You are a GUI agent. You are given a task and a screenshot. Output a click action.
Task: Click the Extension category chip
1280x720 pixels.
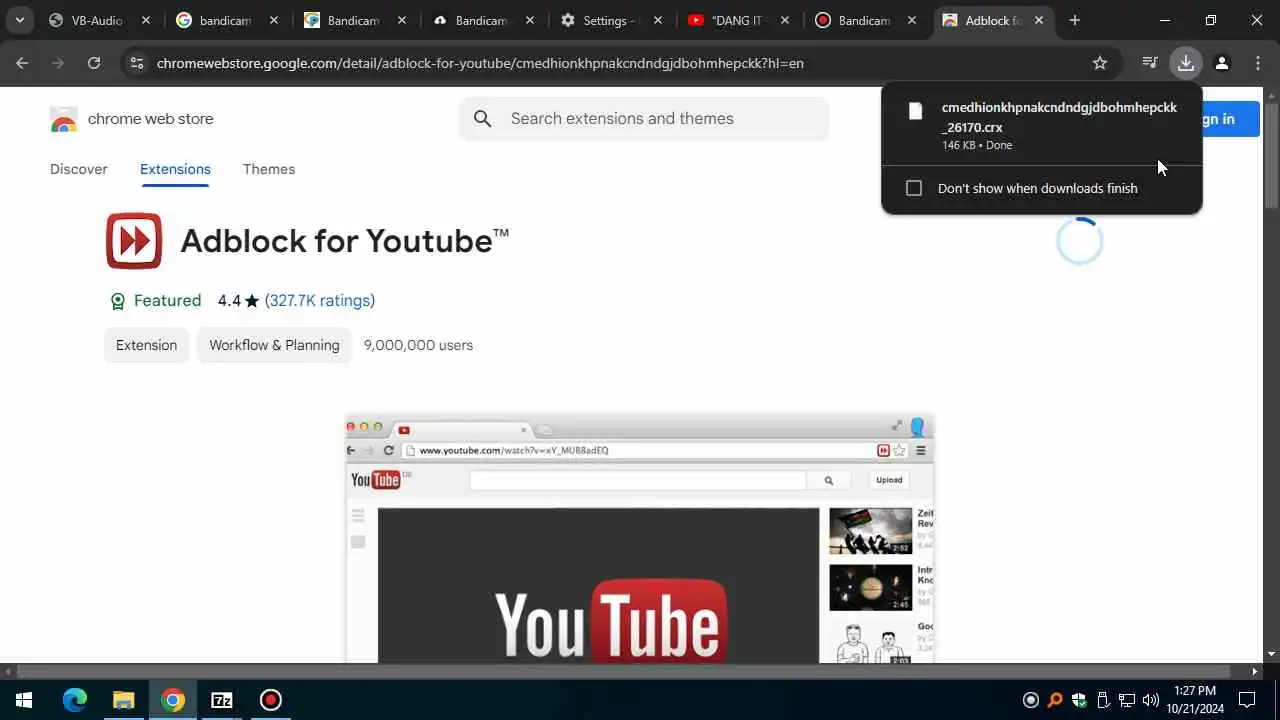pos(146,345)
